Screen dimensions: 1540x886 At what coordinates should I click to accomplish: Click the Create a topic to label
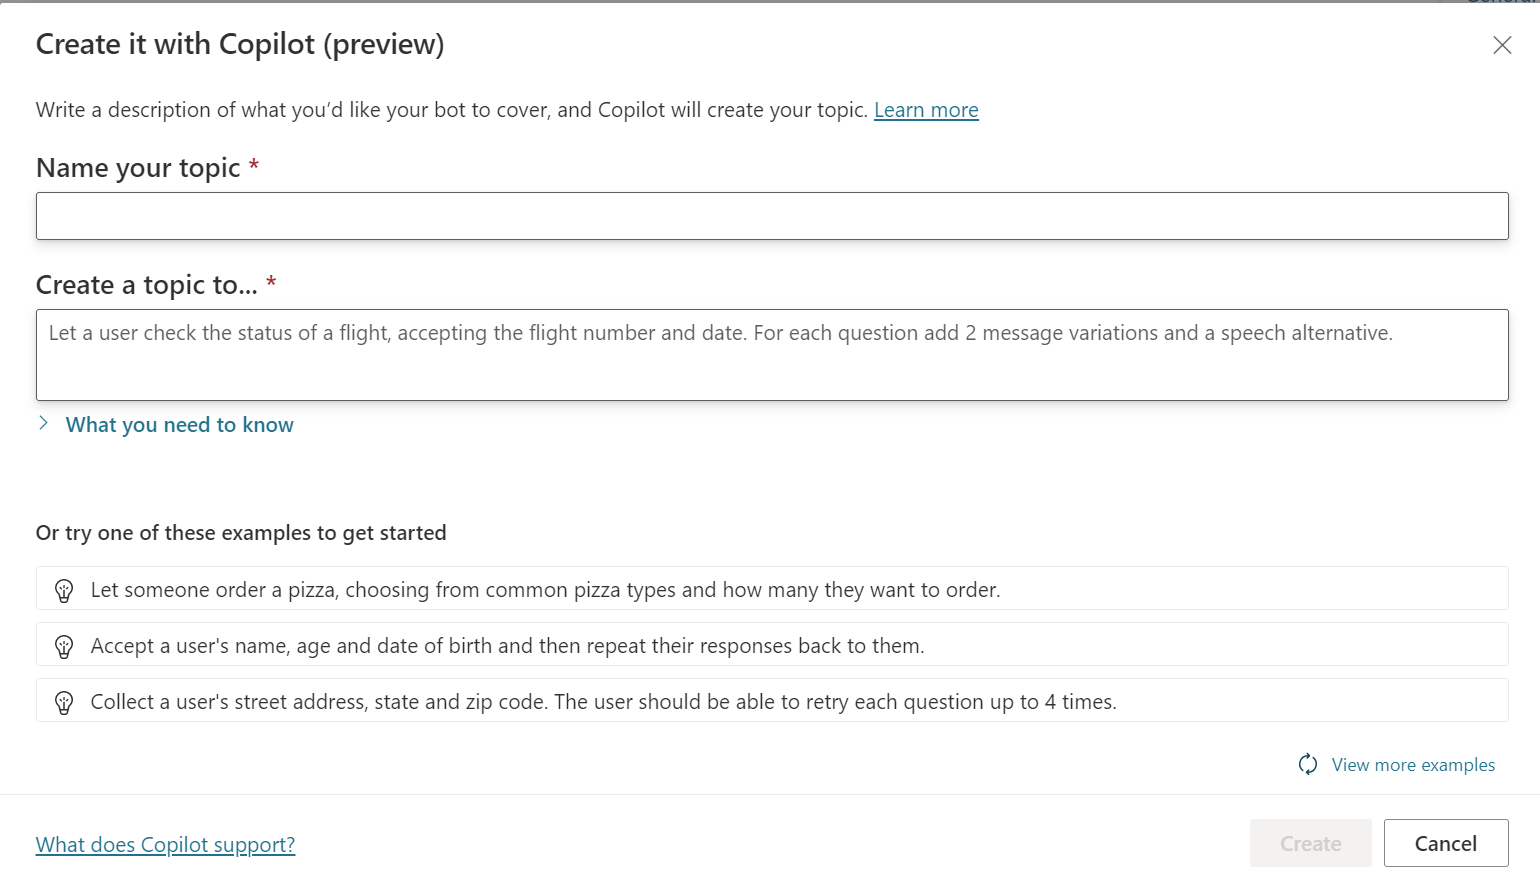tap(147, 286)
